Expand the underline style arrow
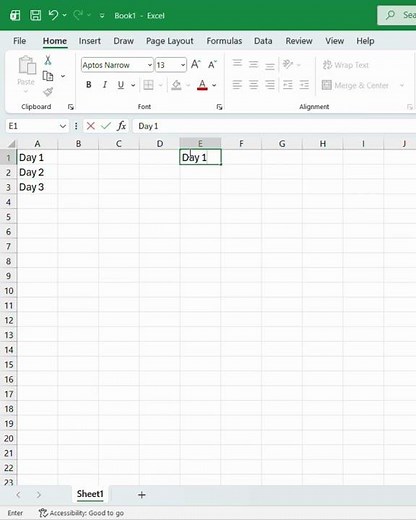416x520 pixels. tap(133, 85)
